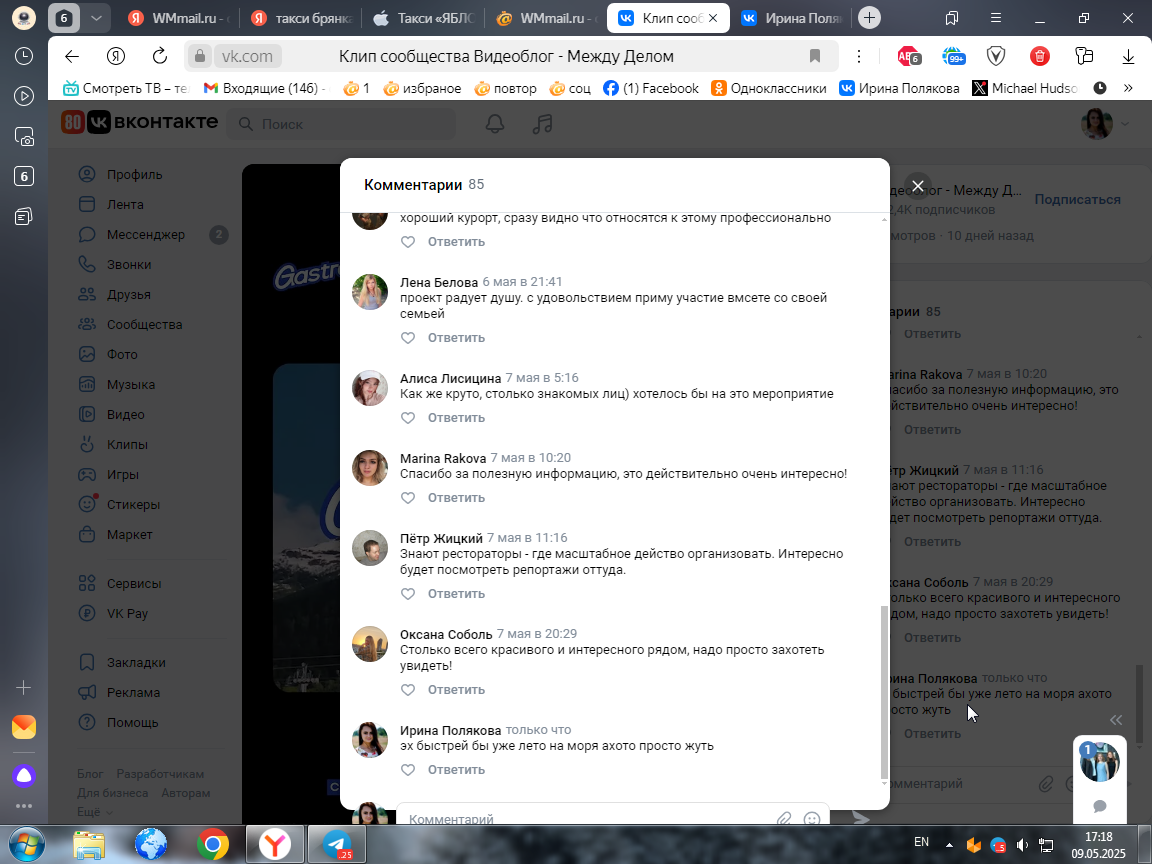Attach a file via paperclip icon in popup

tap(784, 818)
